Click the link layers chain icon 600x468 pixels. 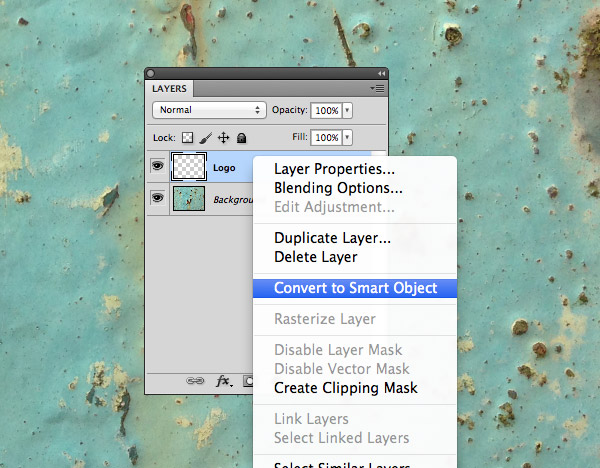(195, 381)
